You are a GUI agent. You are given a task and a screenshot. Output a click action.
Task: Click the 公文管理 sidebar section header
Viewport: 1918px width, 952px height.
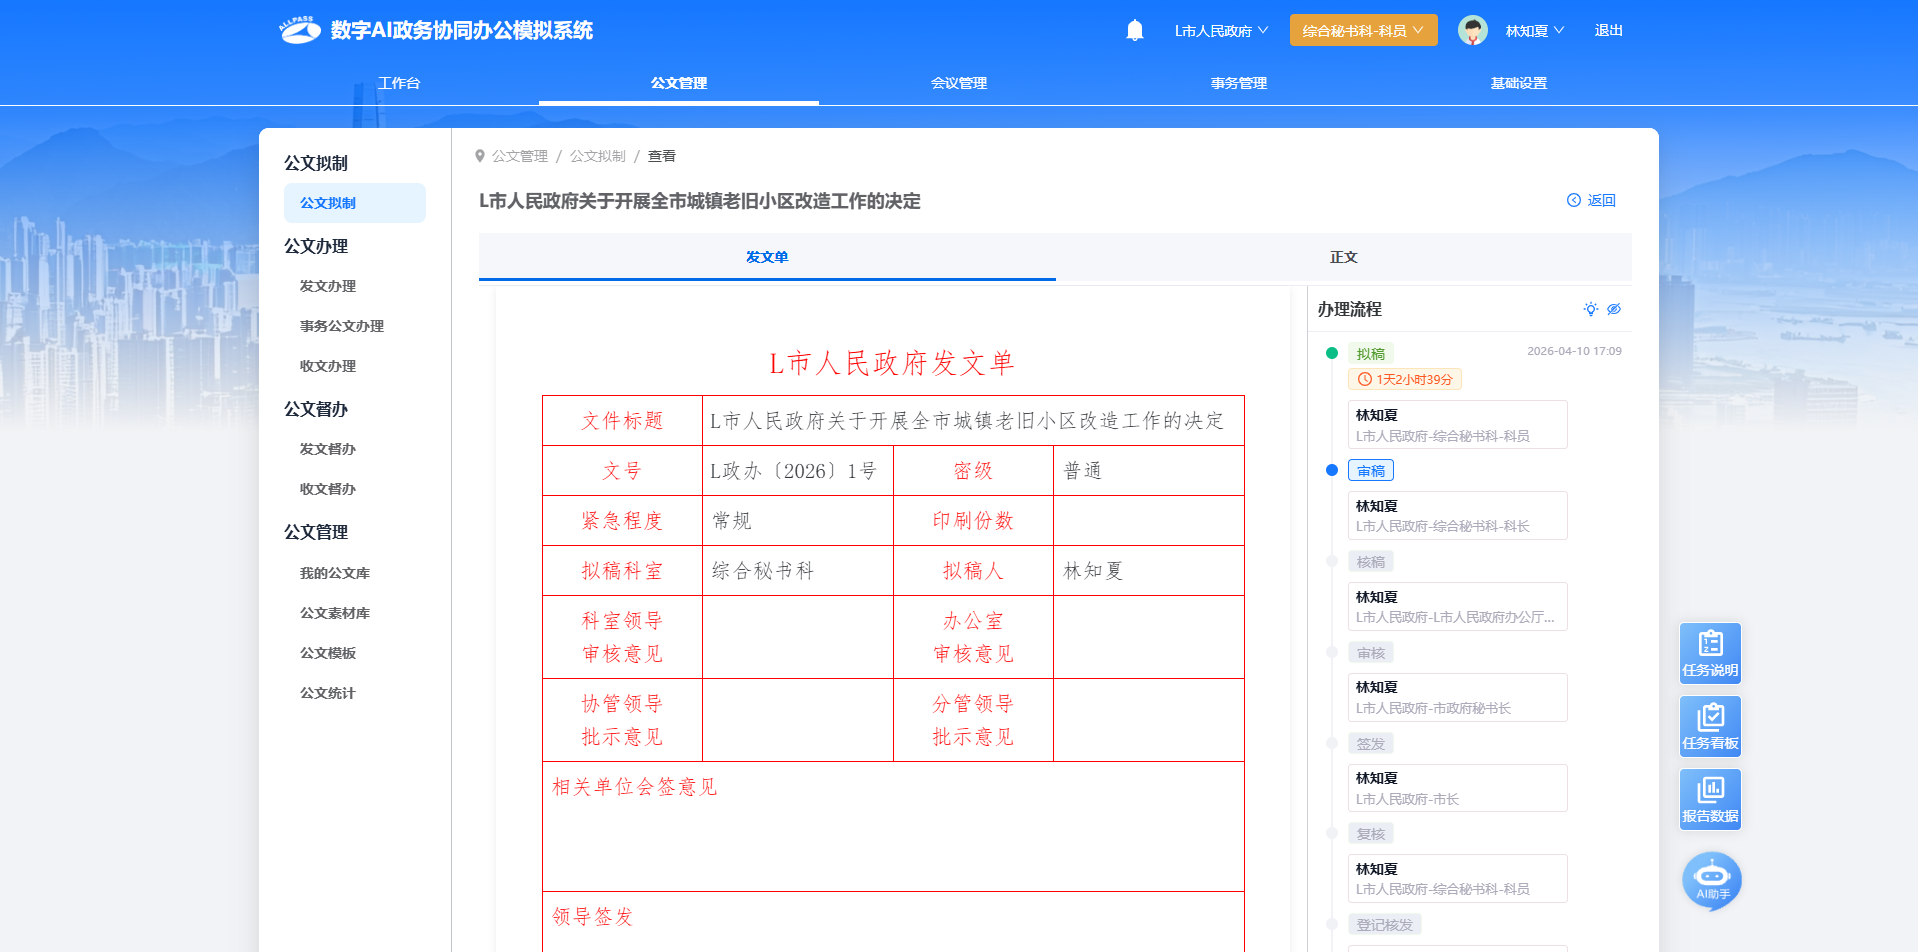pos(316,532)
